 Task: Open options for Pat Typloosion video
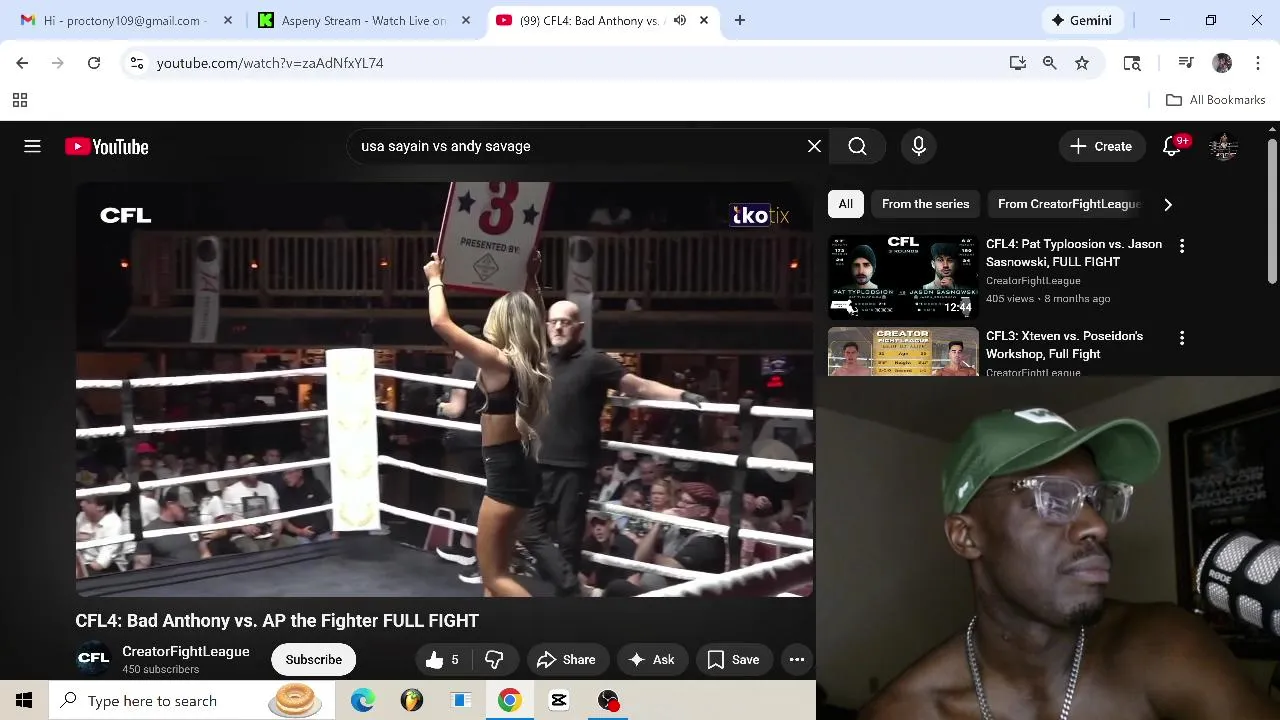coord(1182,246)
